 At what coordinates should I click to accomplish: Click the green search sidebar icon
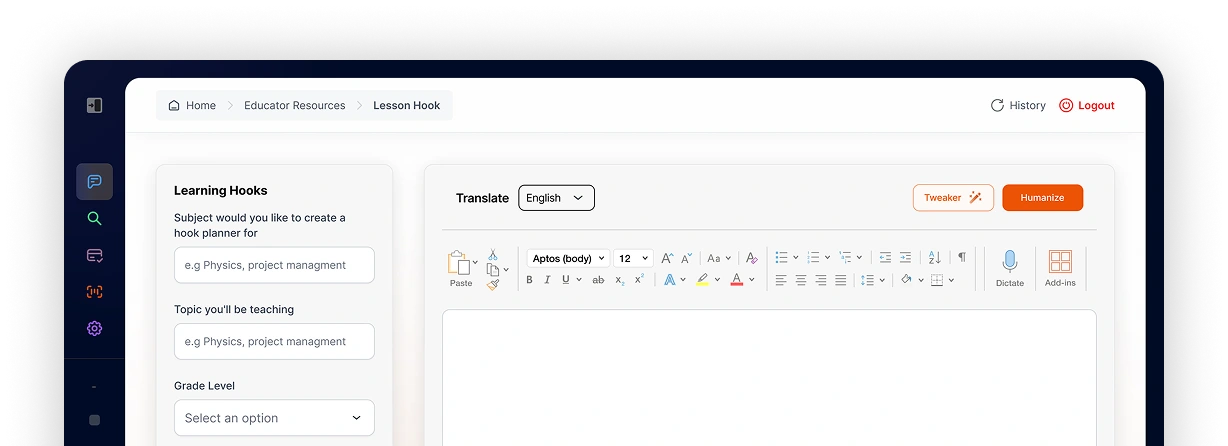tap(94, 218)
